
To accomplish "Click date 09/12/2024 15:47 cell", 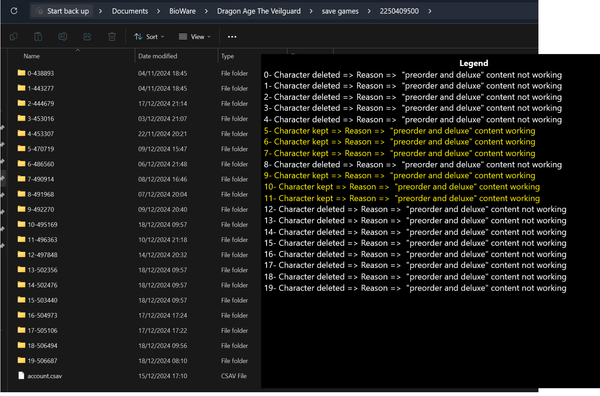I will coord(163,149).
